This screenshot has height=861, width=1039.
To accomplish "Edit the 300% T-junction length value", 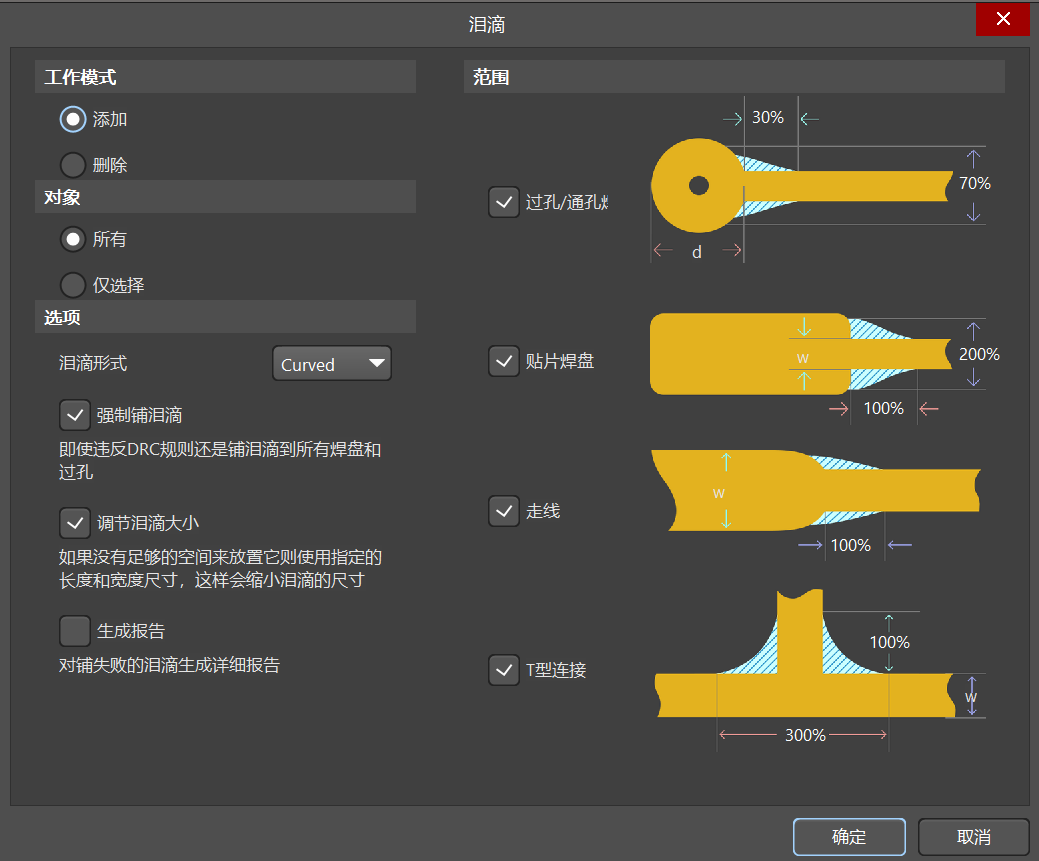I will (x=805, y=735).
